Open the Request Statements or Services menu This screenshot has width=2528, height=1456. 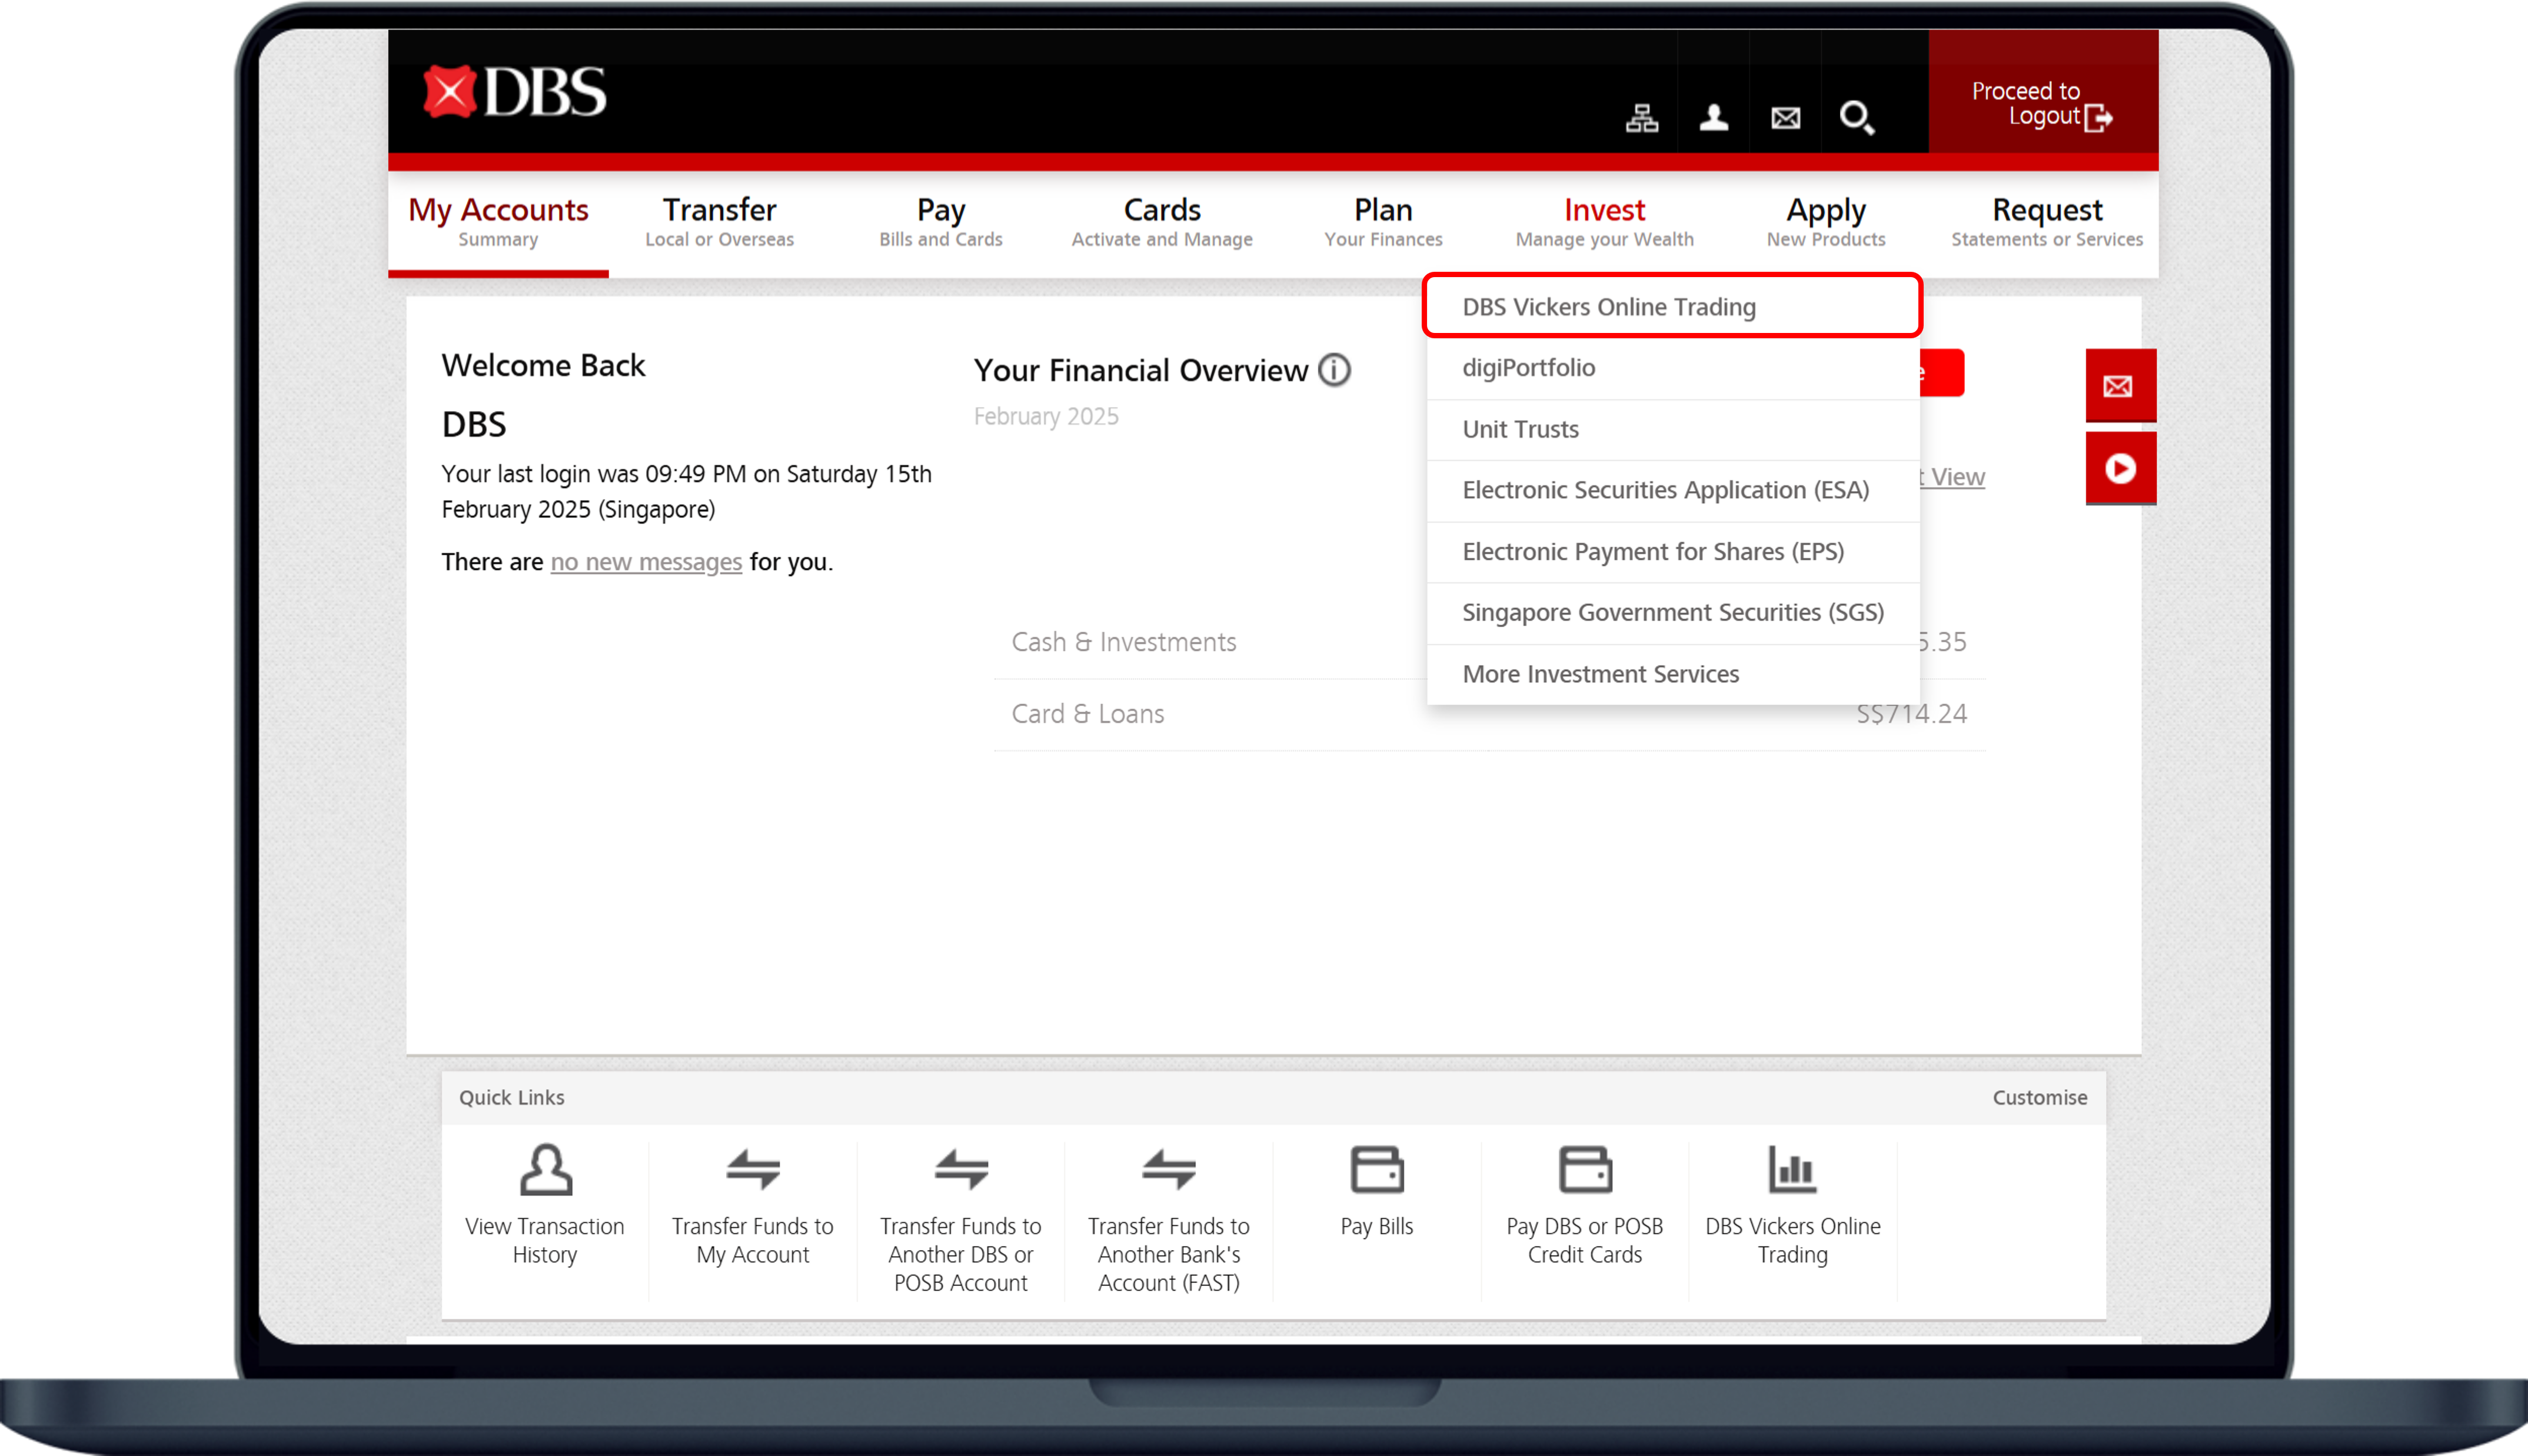2047,223
